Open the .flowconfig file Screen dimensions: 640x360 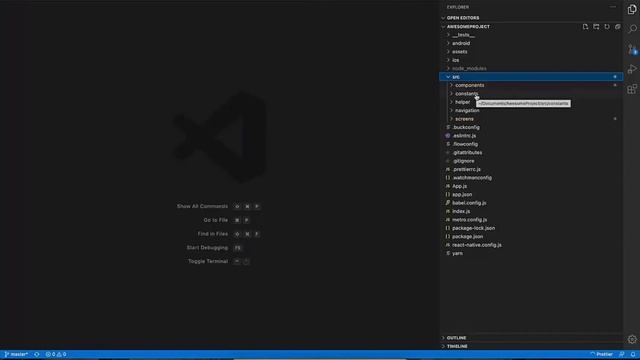531,144
